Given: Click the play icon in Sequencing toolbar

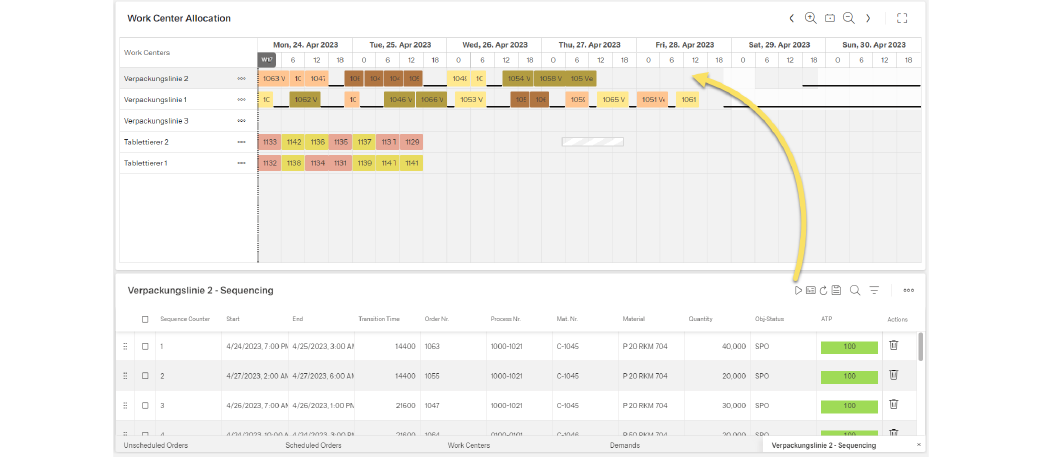Looking at the screenshot, I should click(798, 290).
